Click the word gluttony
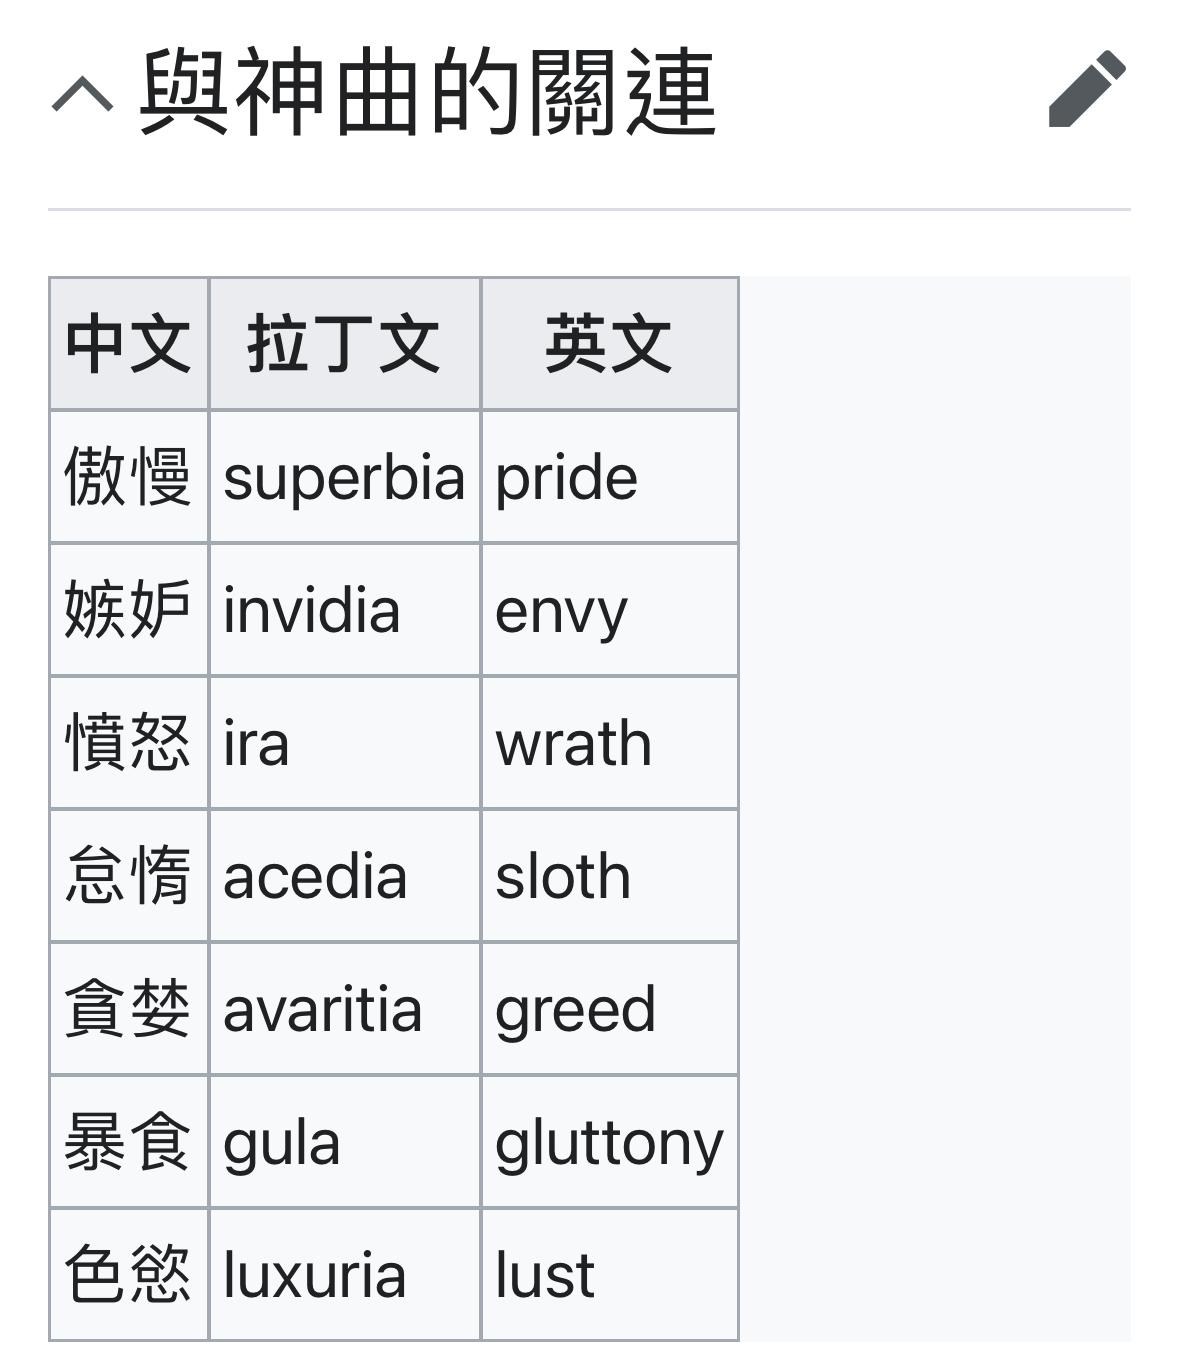 point(609,1146)
